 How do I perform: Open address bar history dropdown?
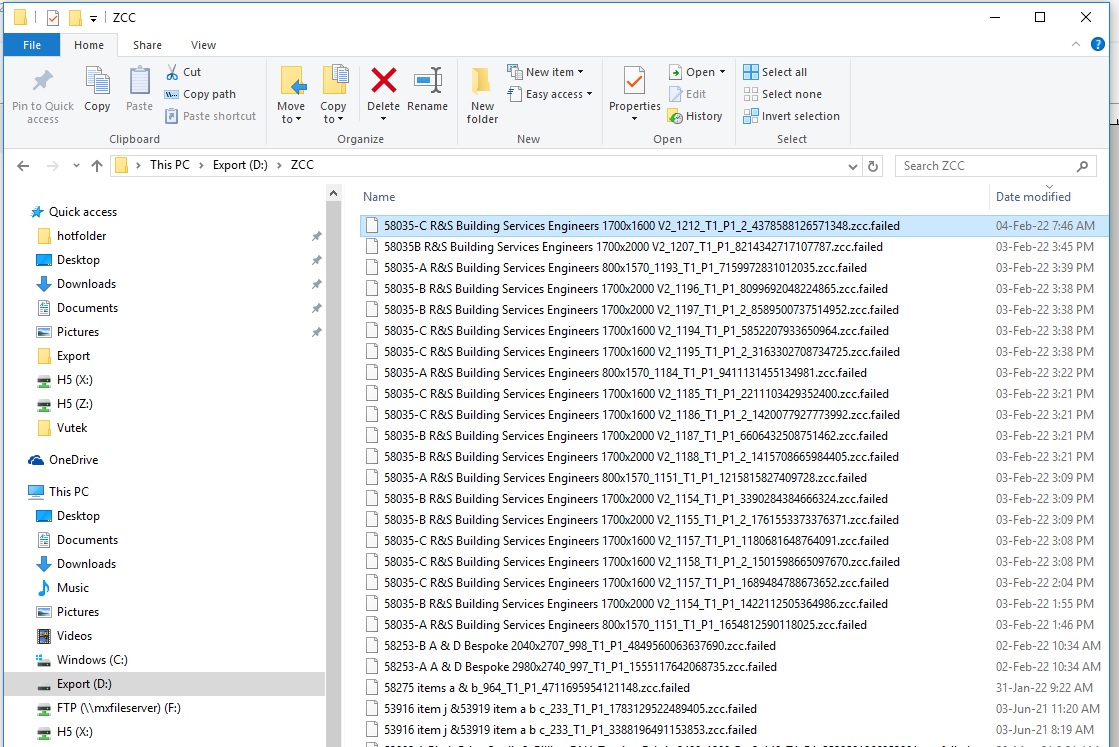click(852, 166)
